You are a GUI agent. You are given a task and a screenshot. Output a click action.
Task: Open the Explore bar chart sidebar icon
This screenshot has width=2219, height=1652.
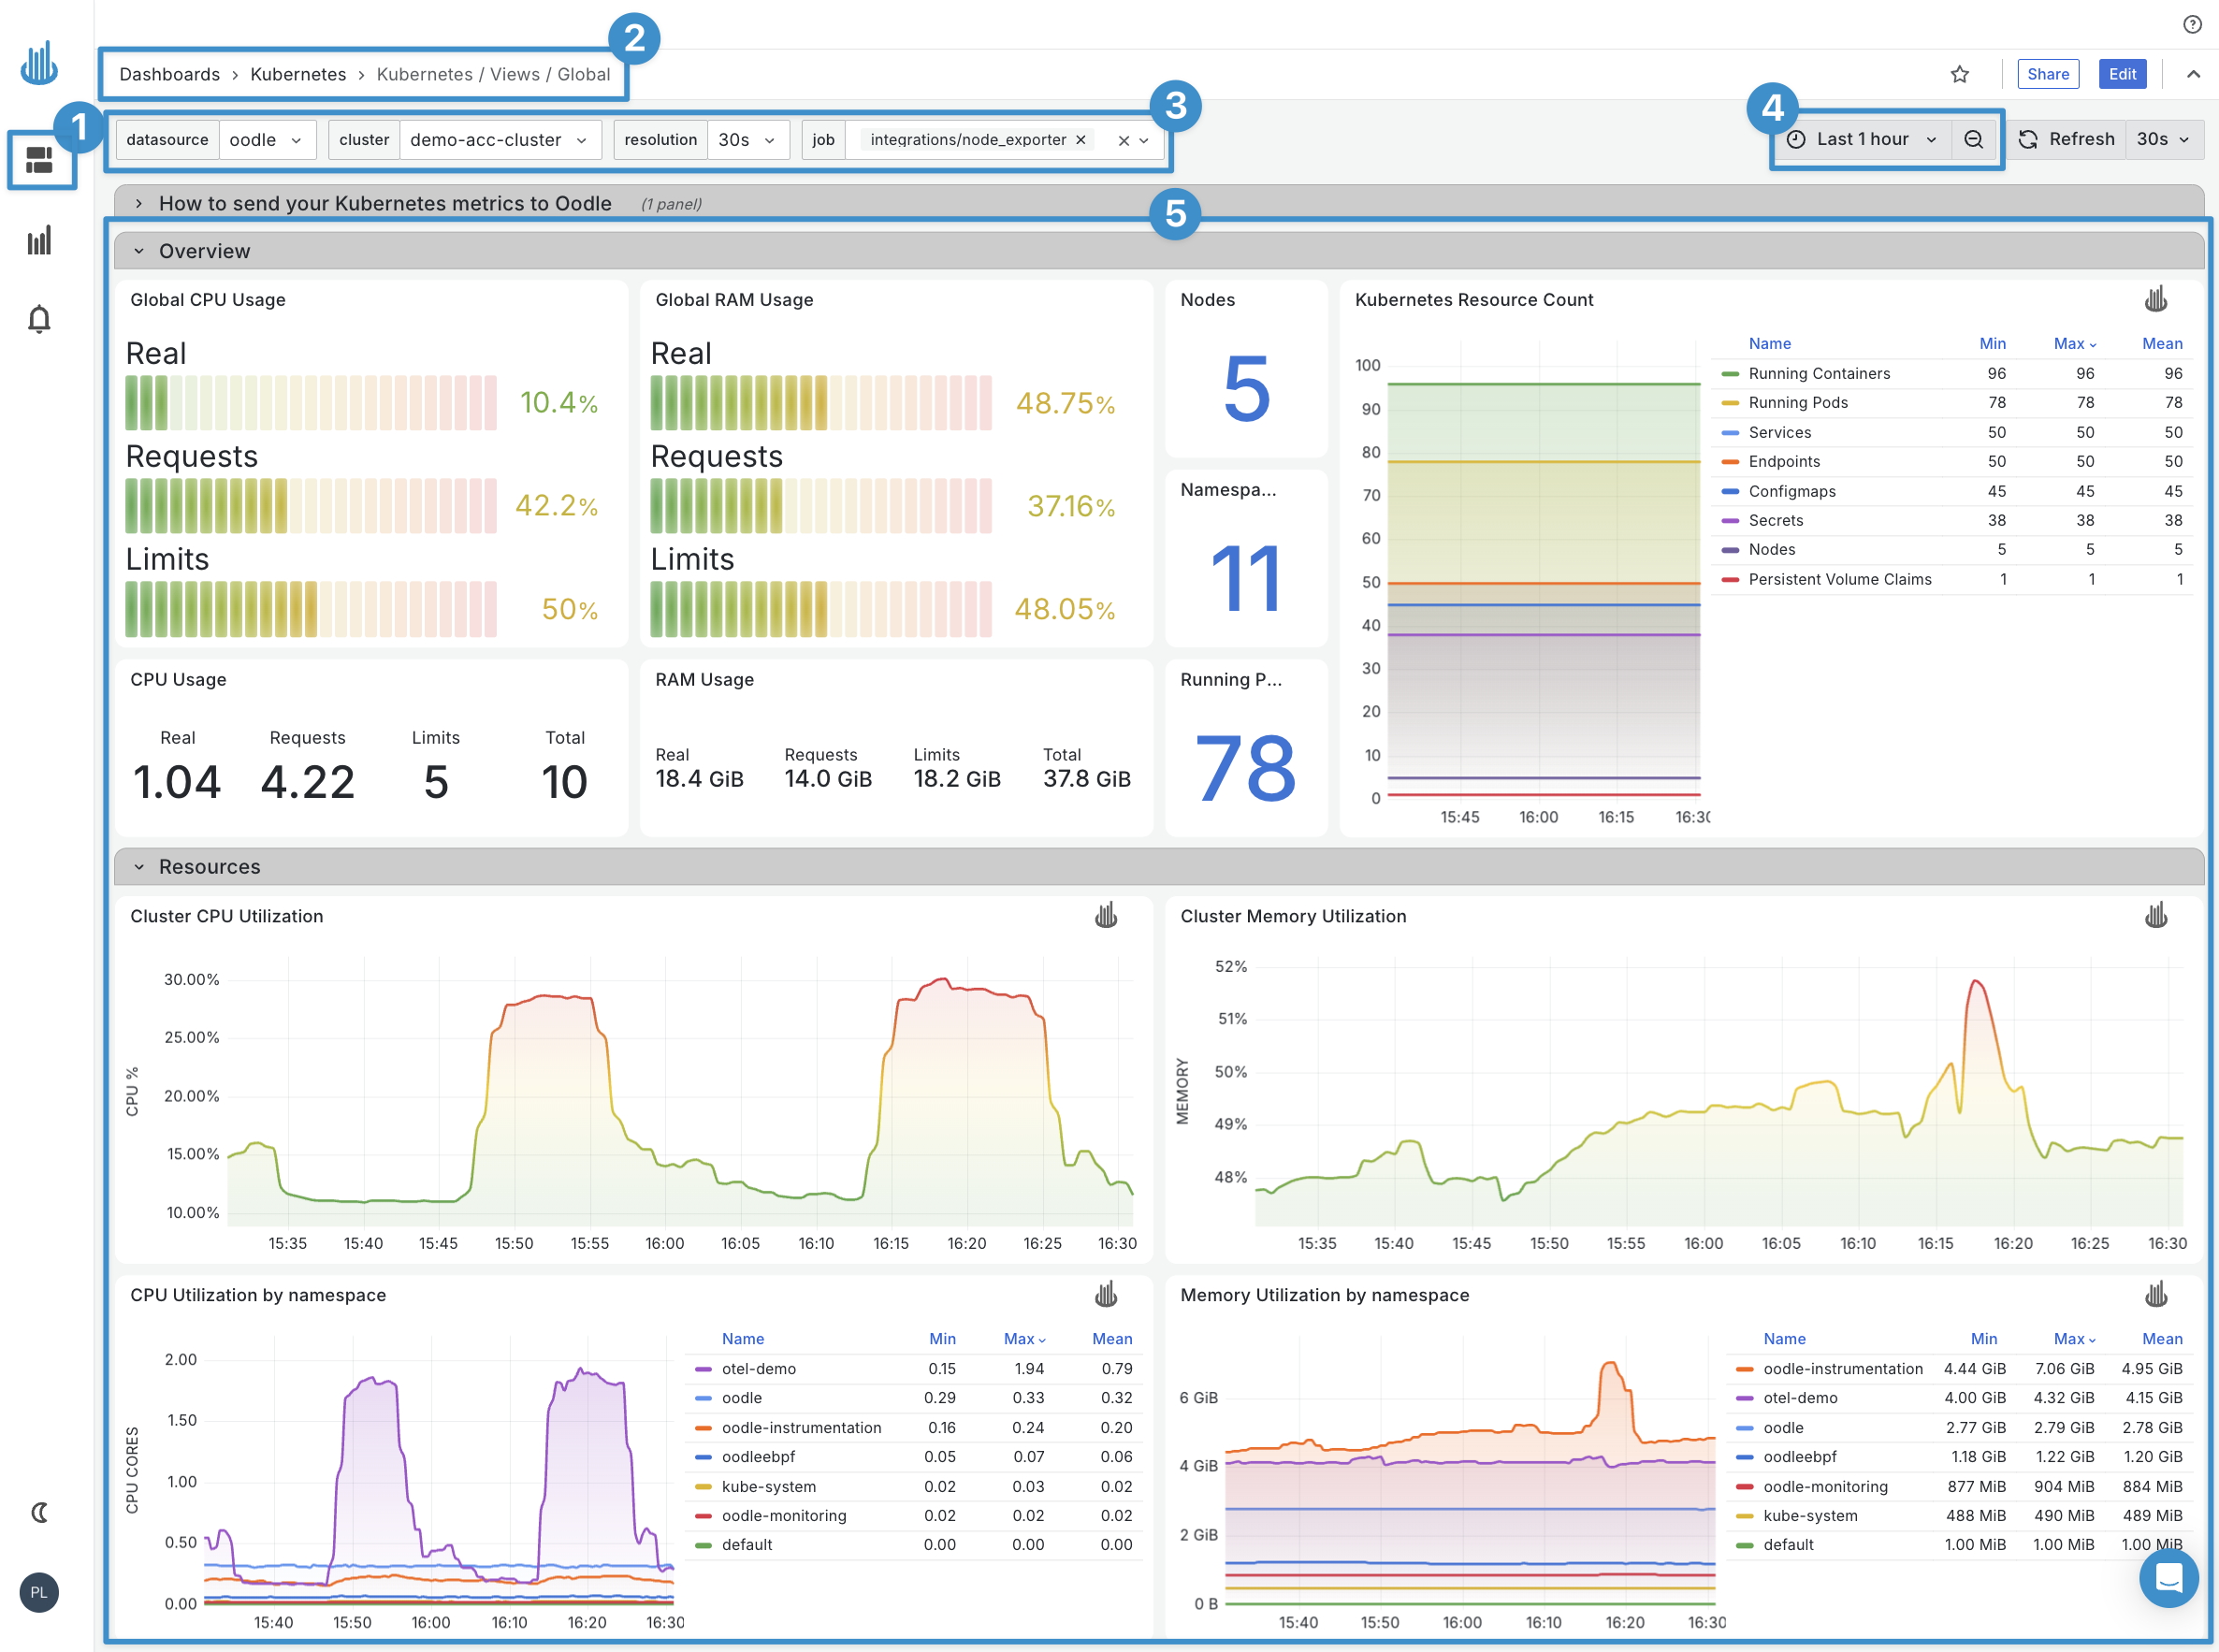(x=39, y=240)
